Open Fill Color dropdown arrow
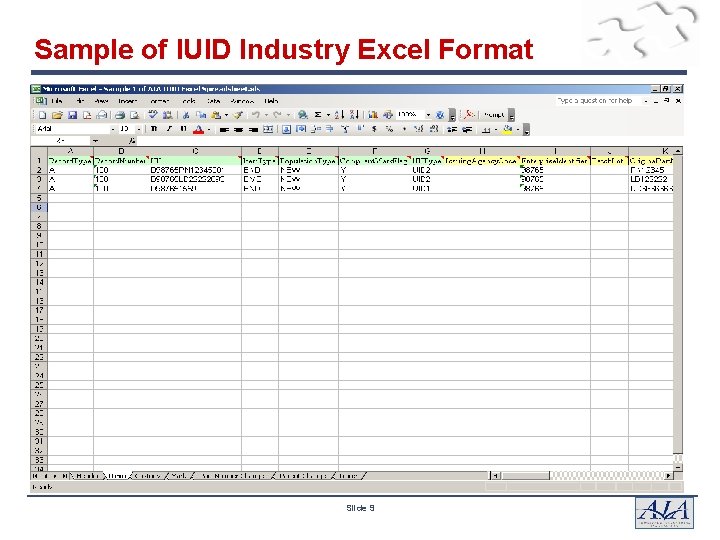720x540 pixels. click(x=518, y=130)
